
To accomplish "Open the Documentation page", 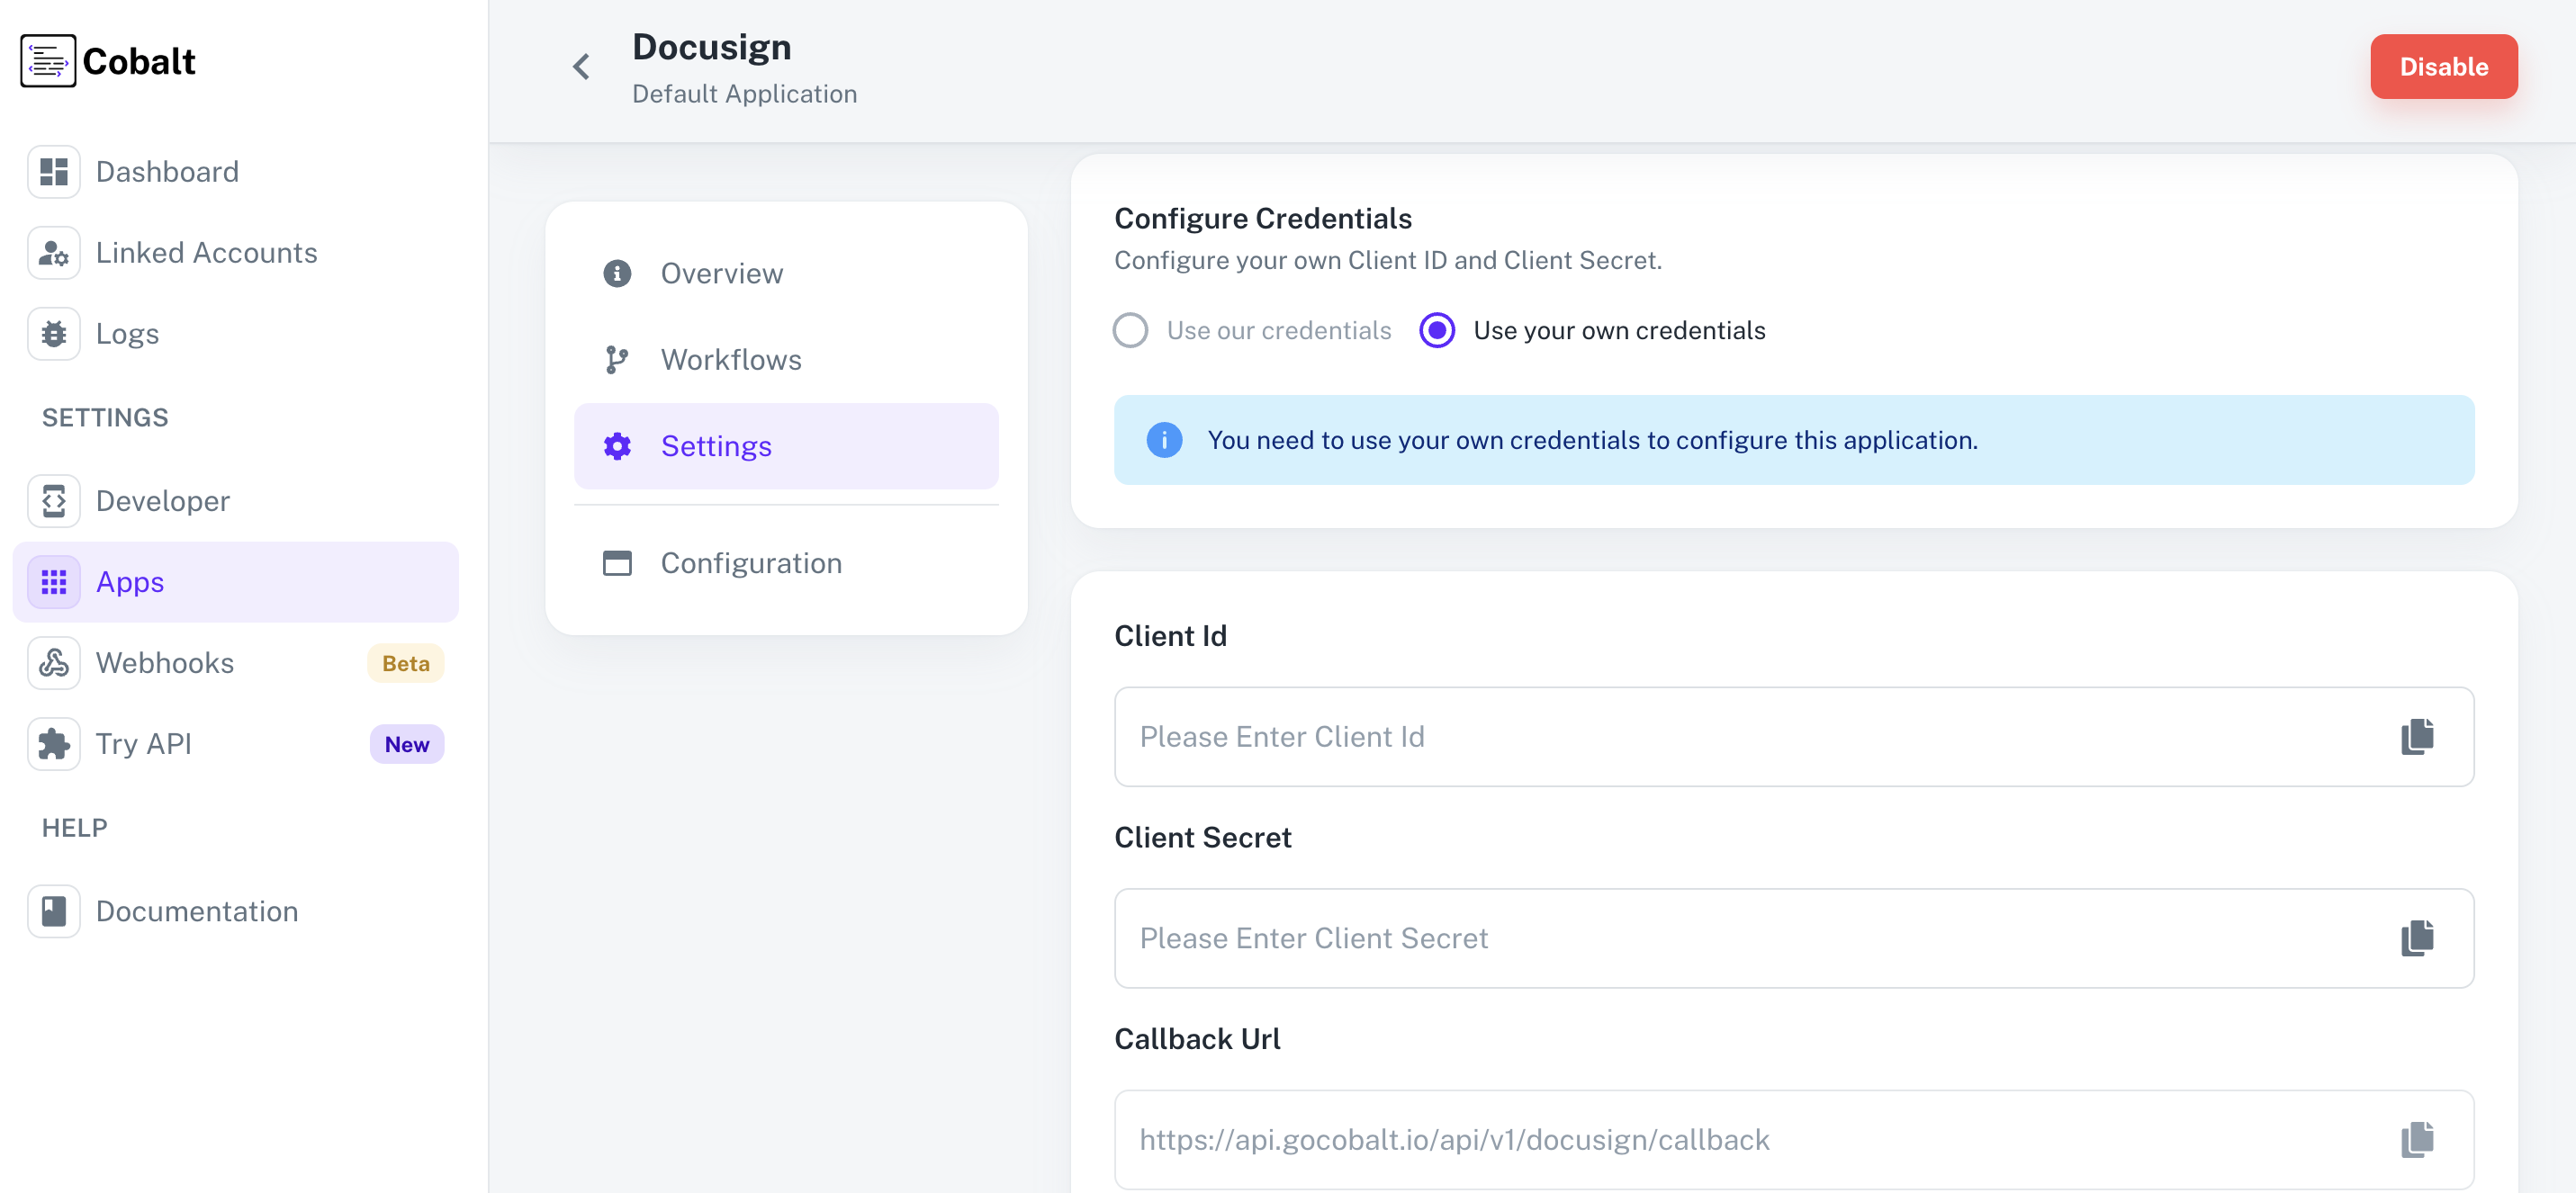I will (x=197, y=910).
